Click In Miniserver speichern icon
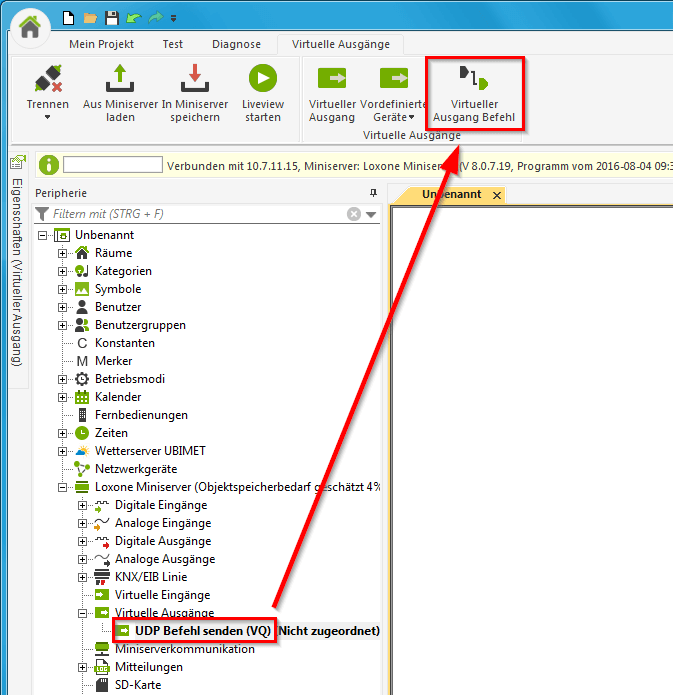This screenshot has width=673, height=695. (194, 79)
